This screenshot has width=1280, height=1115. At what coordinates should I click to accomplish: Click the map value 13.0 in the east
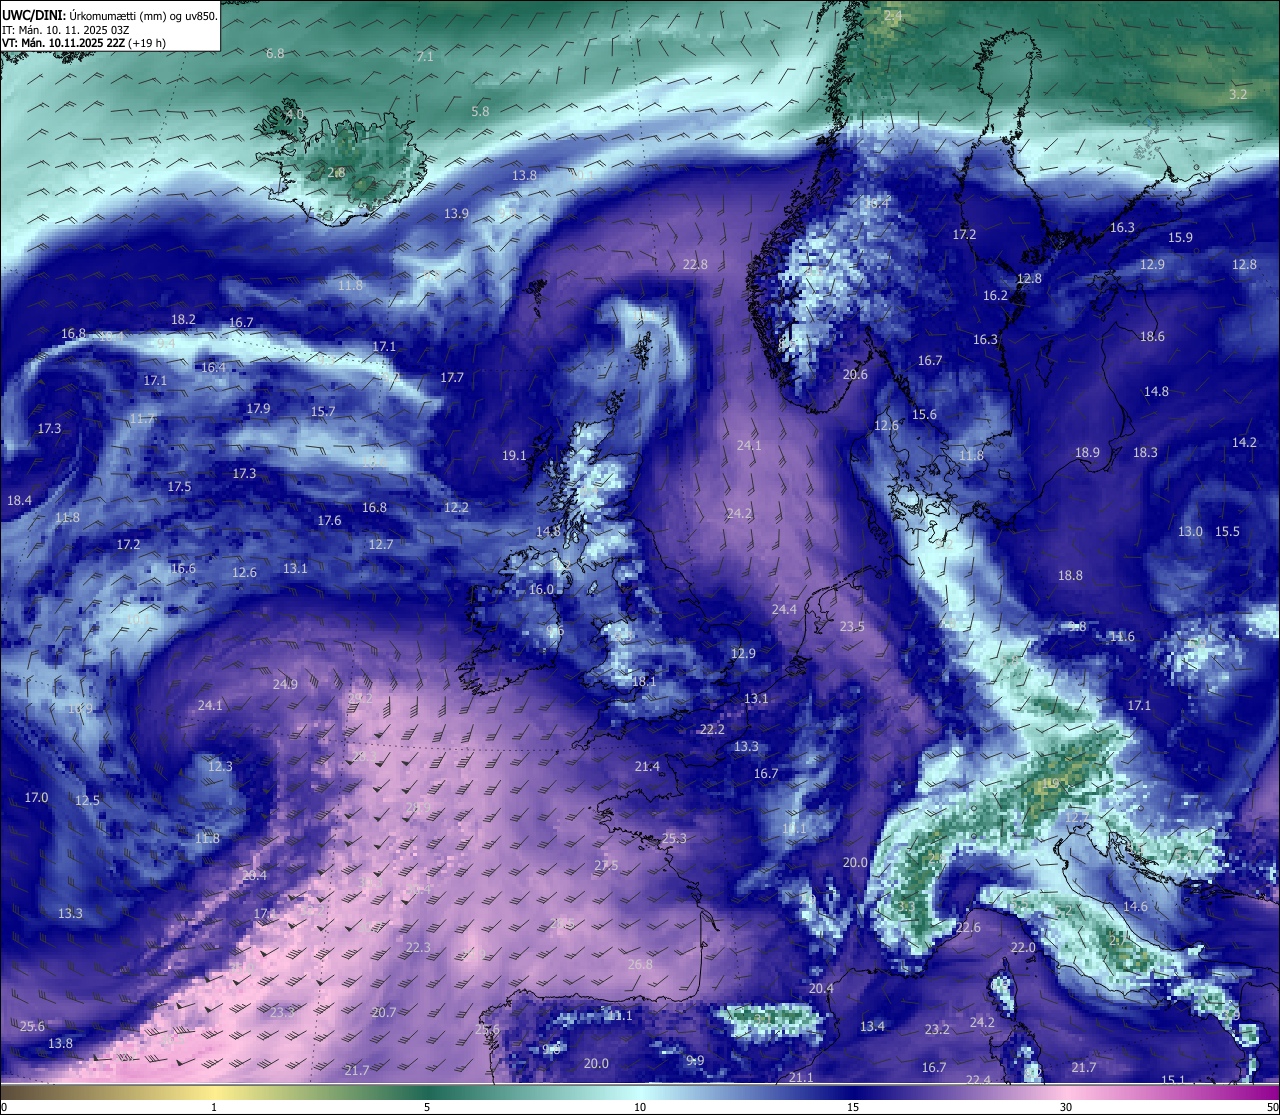[1190, 532]
